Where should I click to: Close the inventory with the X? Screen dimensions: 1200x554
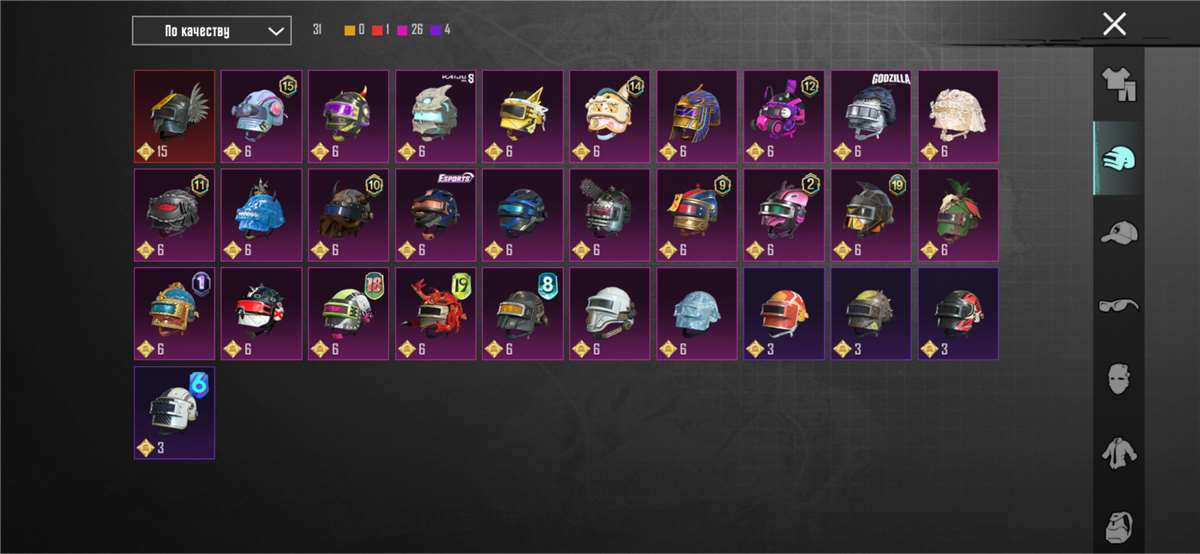(1114, 24)
